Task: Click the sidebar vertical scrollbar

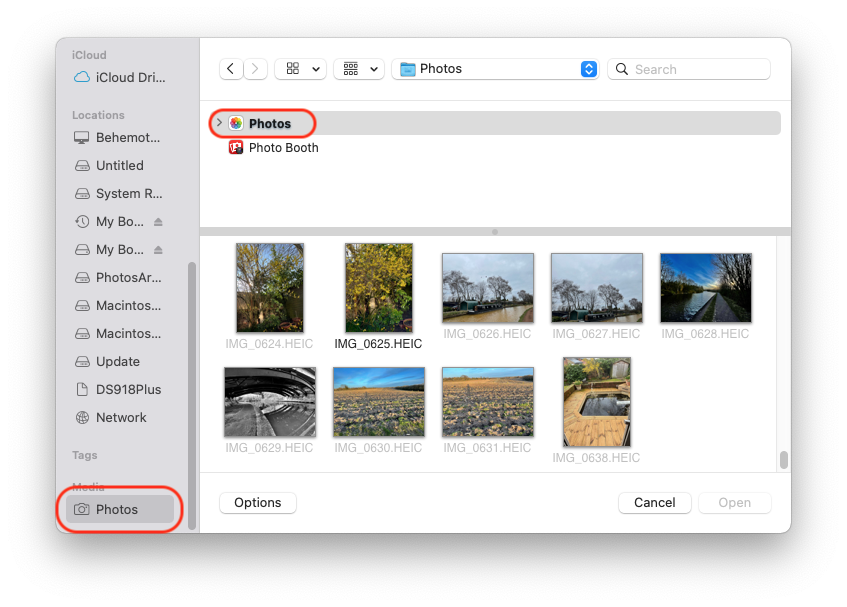Action: pos(192,395)
